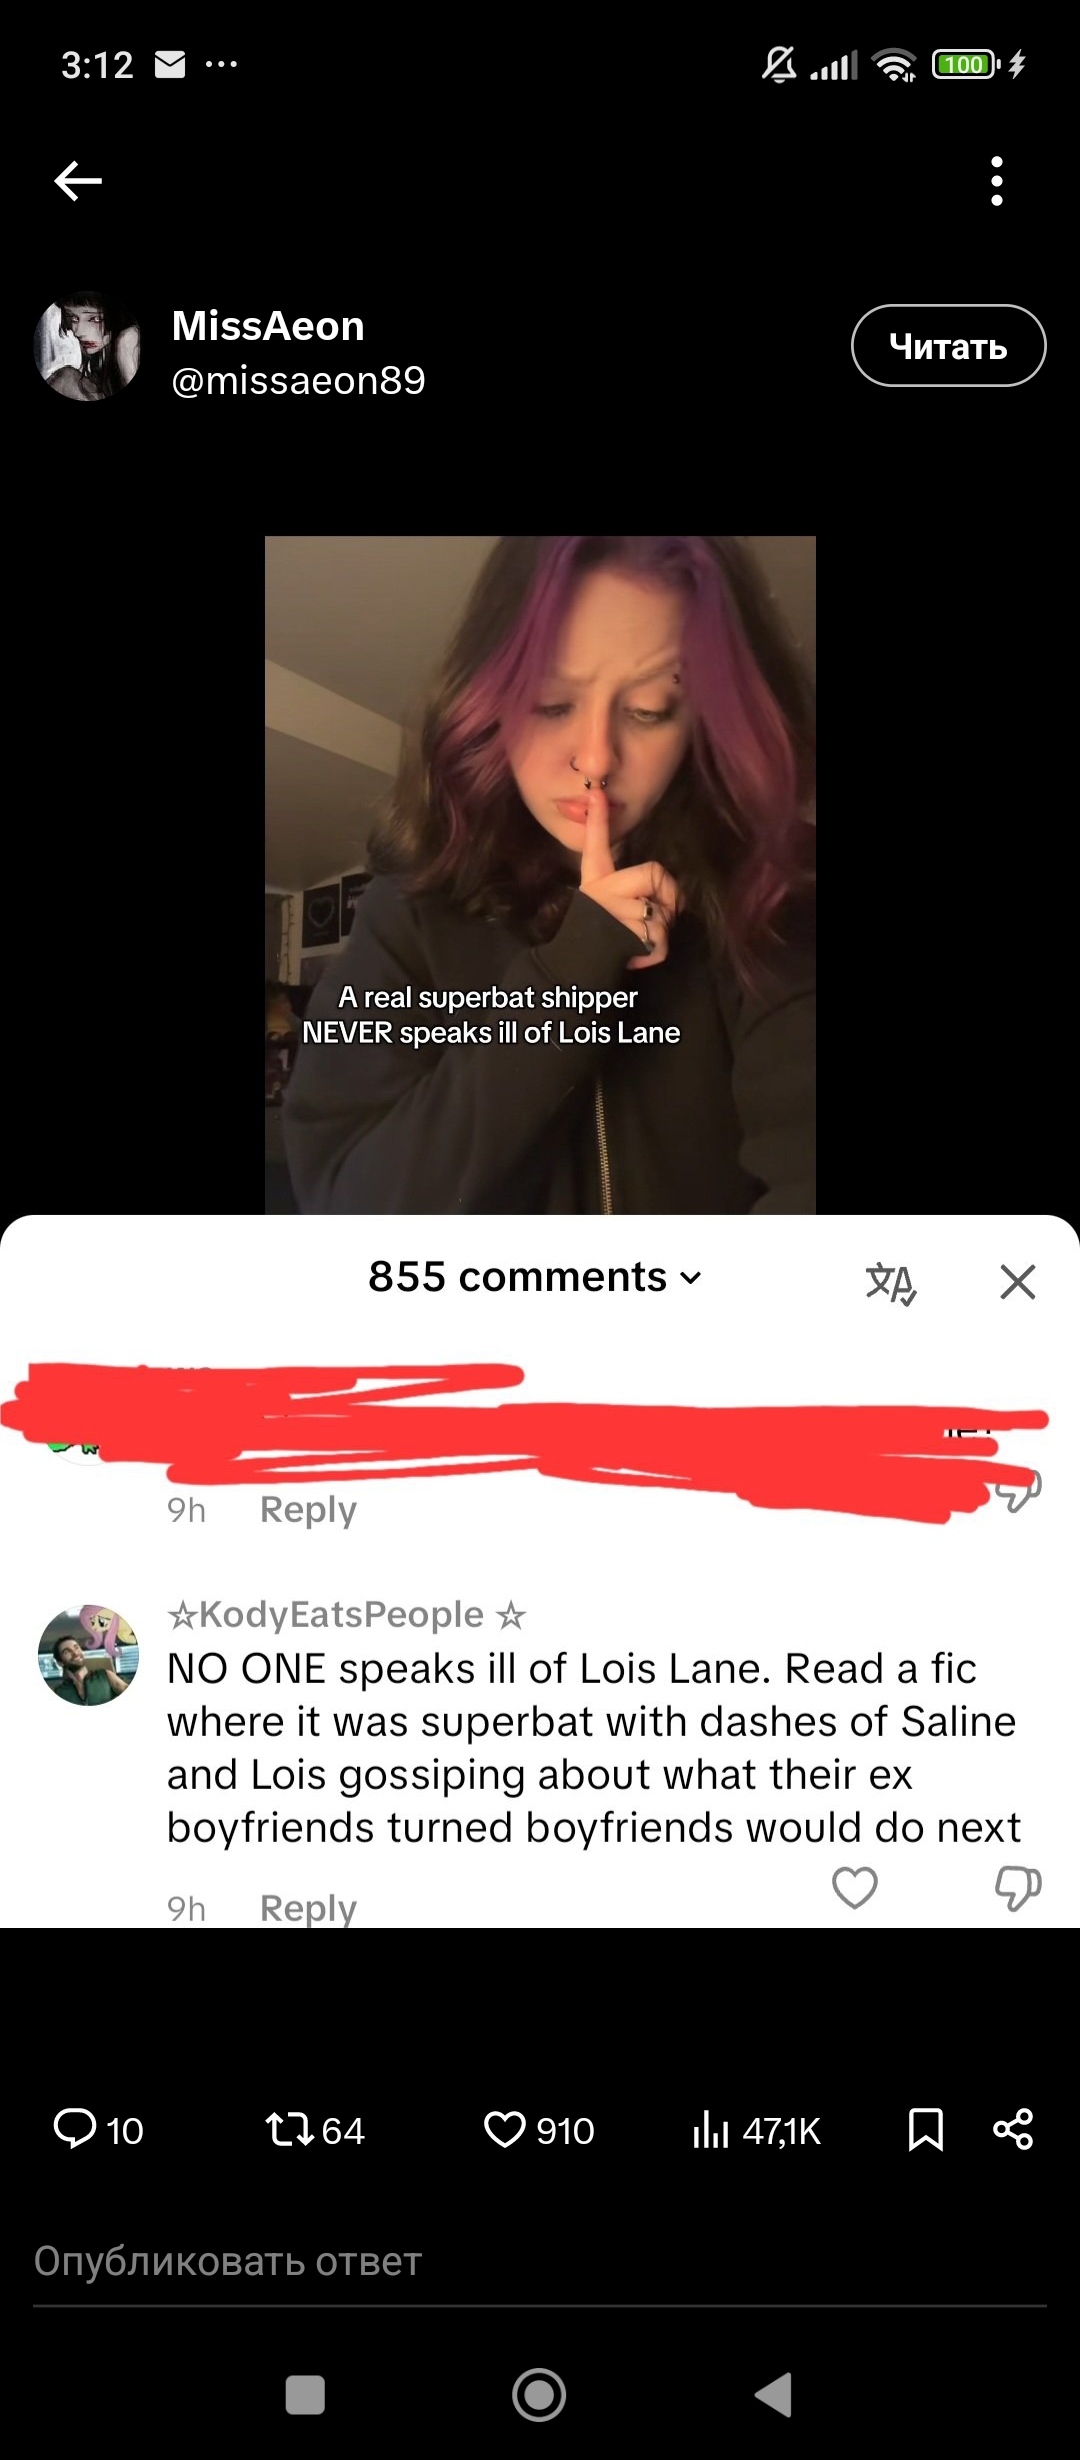Open MissAeon's profile avatar
Image resolution: width=1080 pixels, height=2460 pixels.
(88, 347)
